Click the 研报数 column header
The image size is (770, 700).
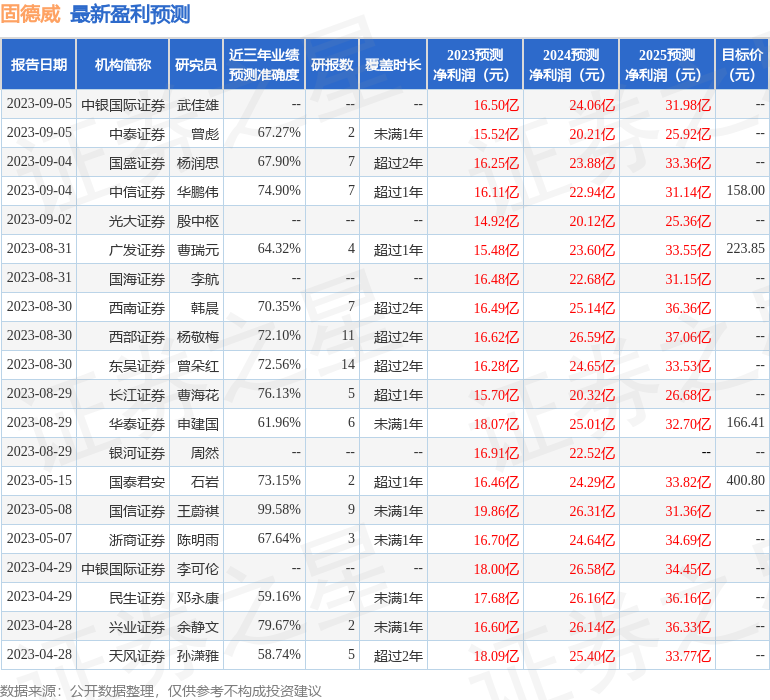(332, 65)
